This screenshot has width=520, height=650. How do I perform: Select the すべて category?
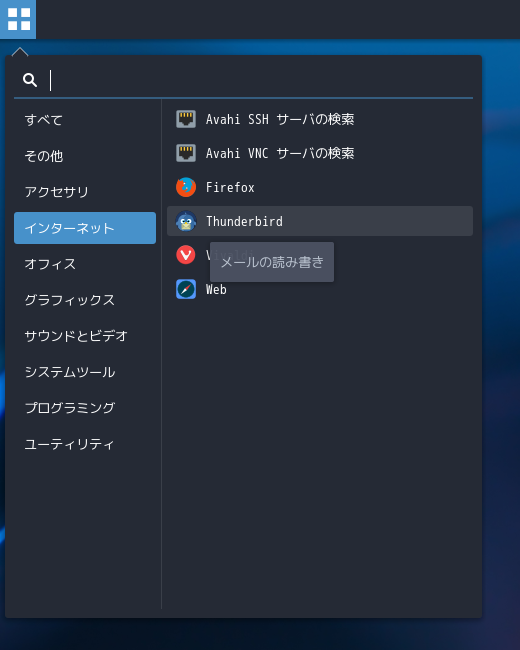(85, 120)
